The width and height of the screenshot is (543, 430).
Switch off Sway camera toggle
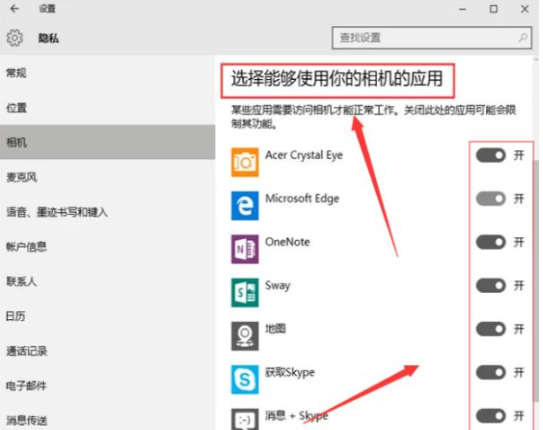[491, 286]
